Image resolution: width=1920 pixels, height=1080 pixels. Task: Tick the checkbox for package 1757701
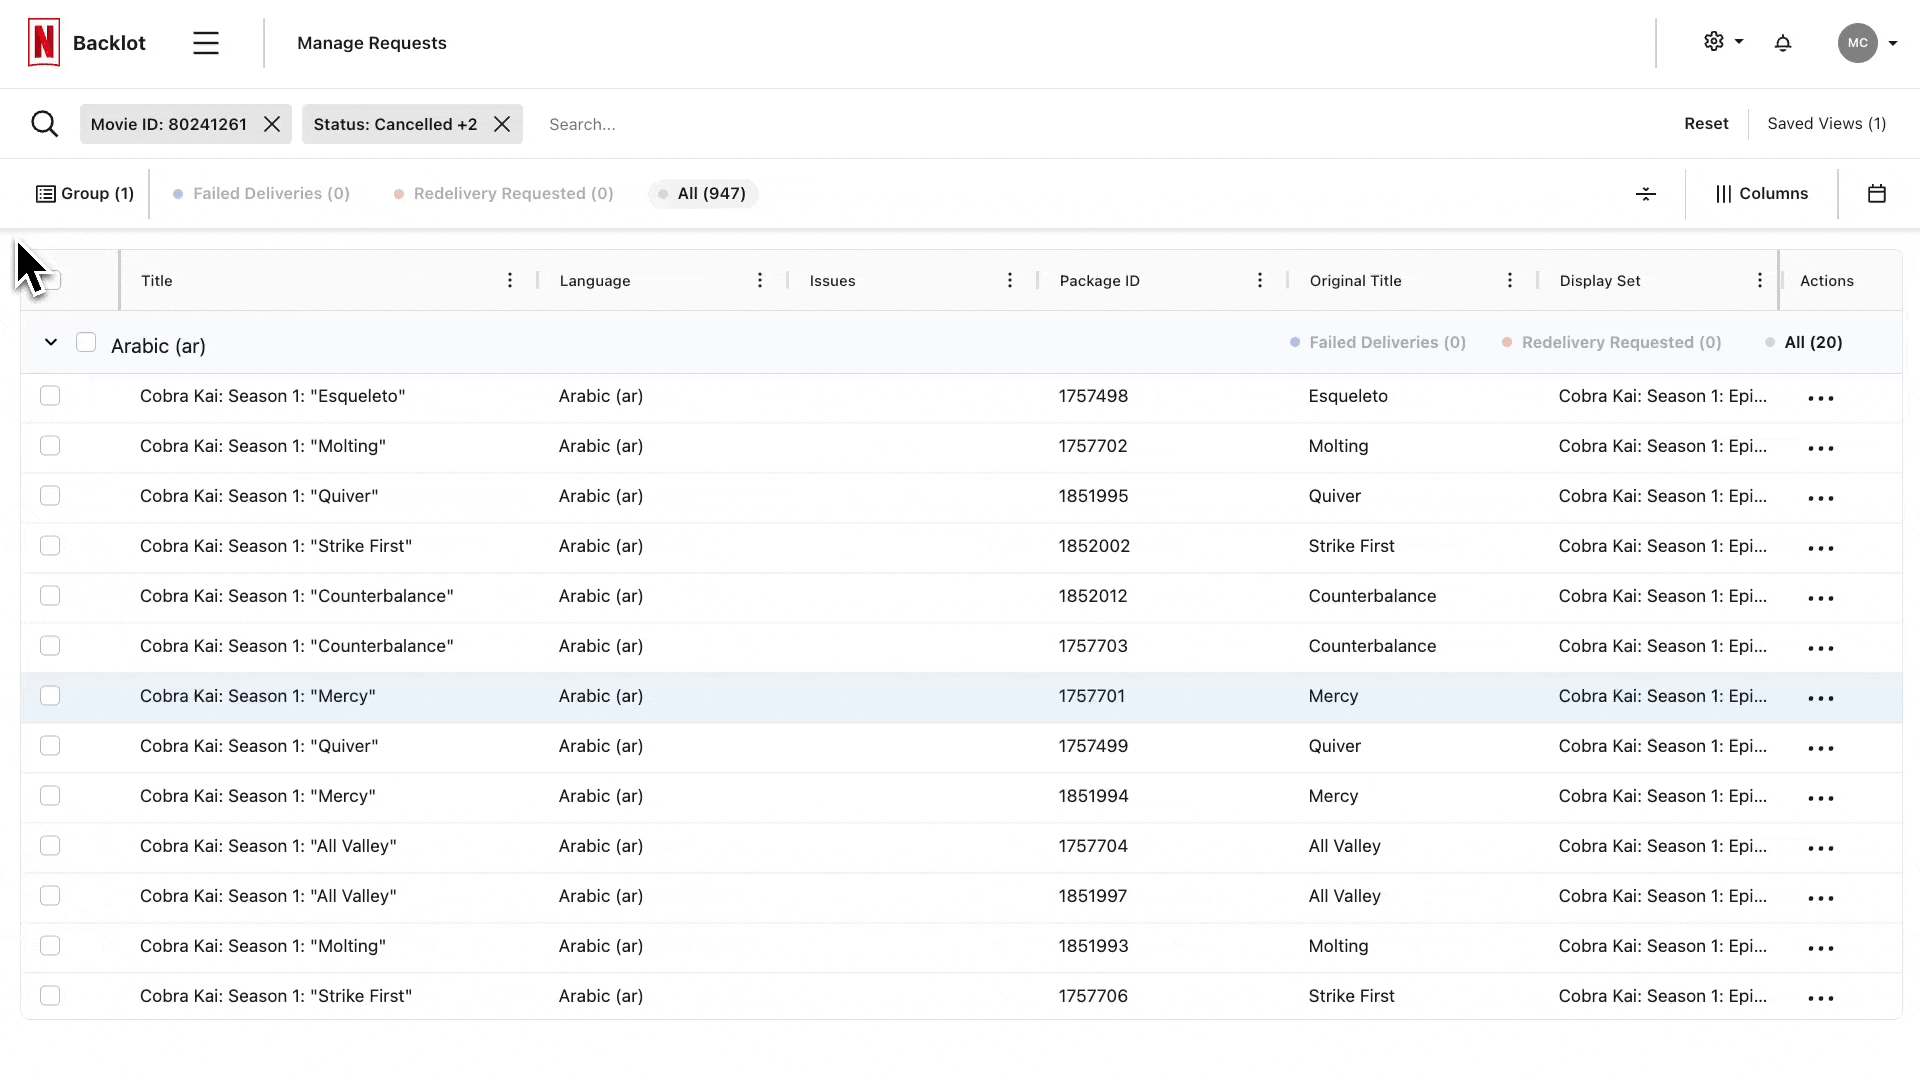[50, 696]
